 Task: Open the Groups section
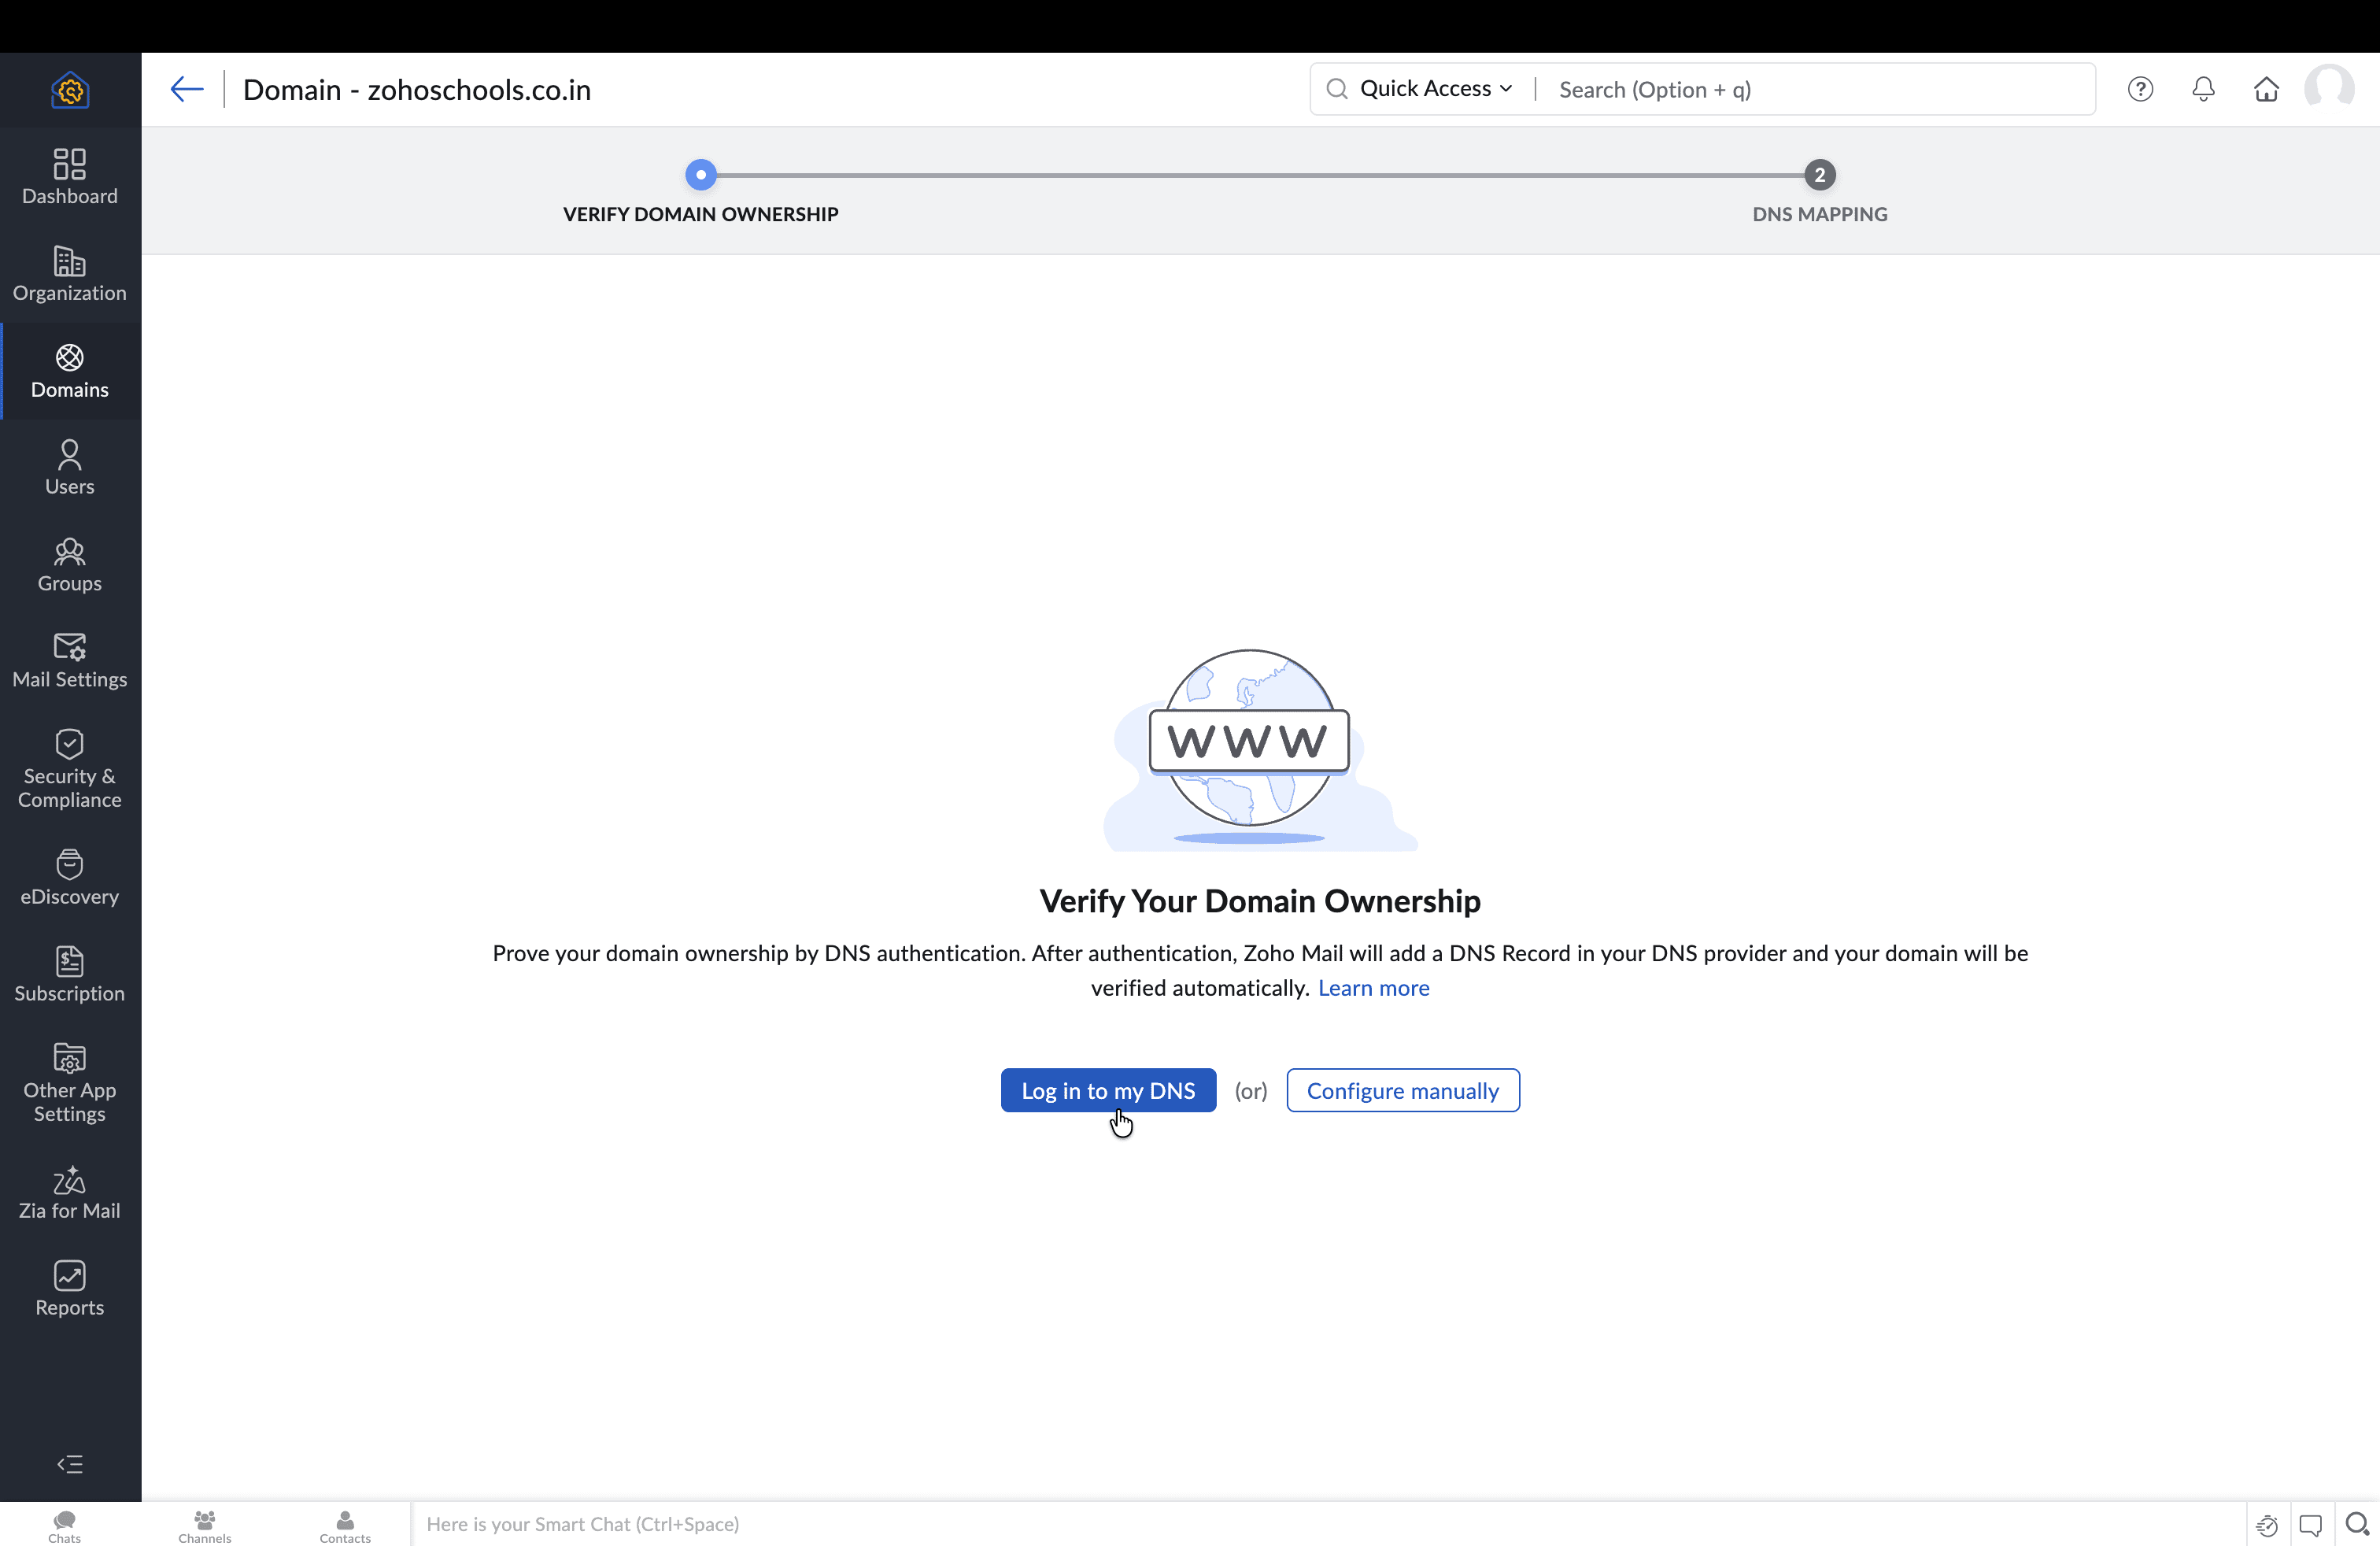pyautogui.click(x=70, y=565)
